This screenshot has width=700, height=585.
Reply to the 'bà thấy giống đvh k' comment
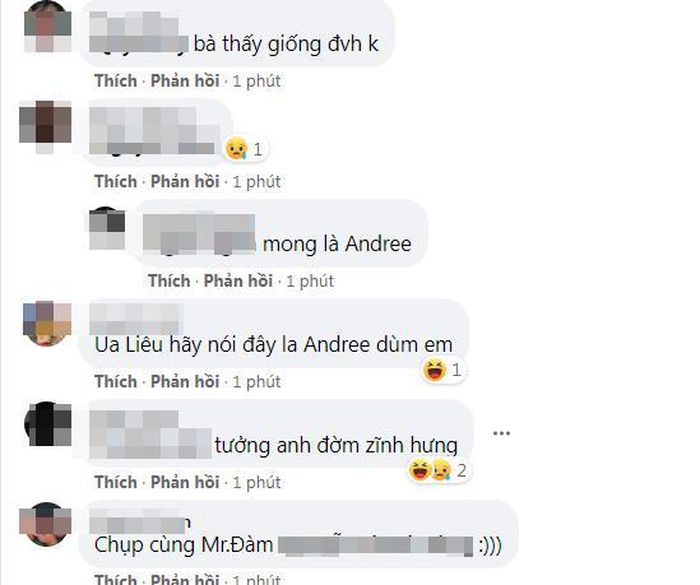click(x=185, y=81)
